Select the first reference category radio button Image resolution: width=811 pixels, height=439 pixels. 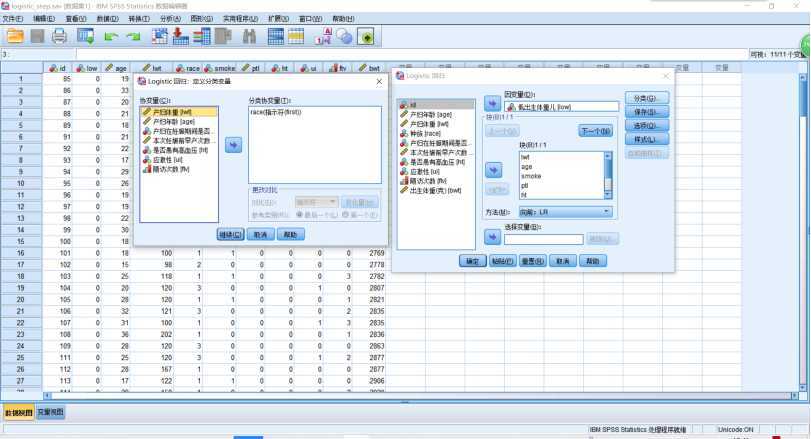(x=346, y=215)
